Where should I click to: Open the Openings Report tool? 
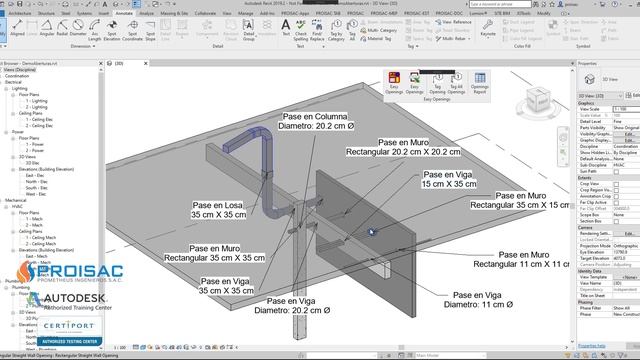point(480,83)
